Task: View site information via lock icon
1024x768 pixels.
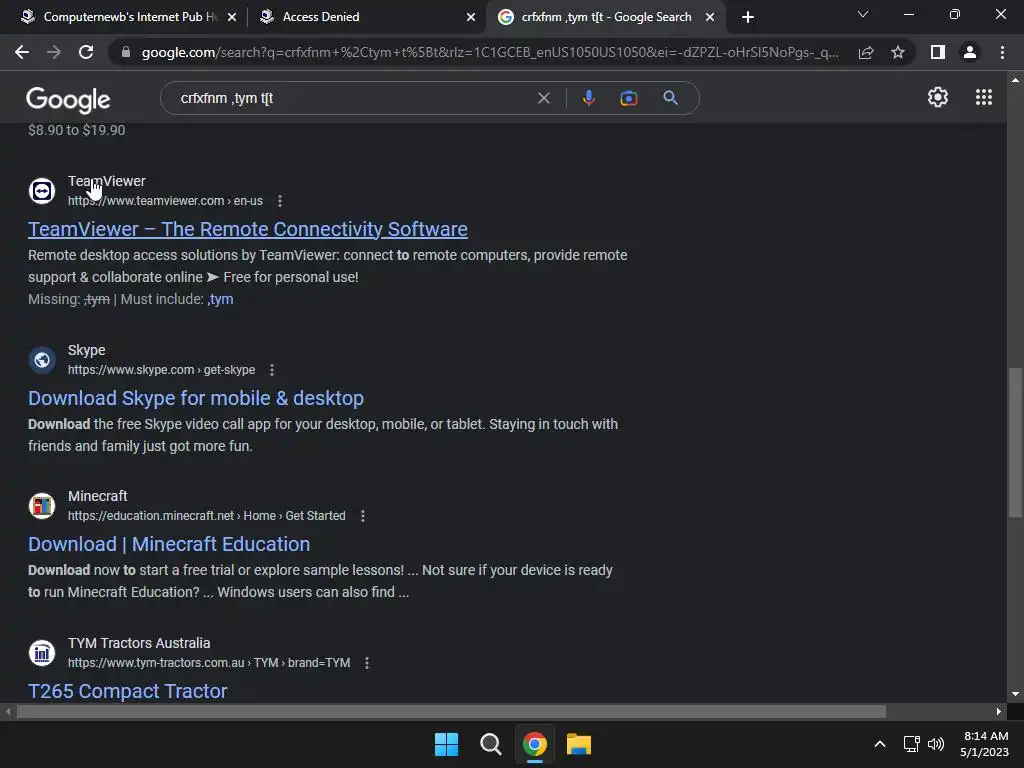Action: pyautogui.click(x=126, y=52)
